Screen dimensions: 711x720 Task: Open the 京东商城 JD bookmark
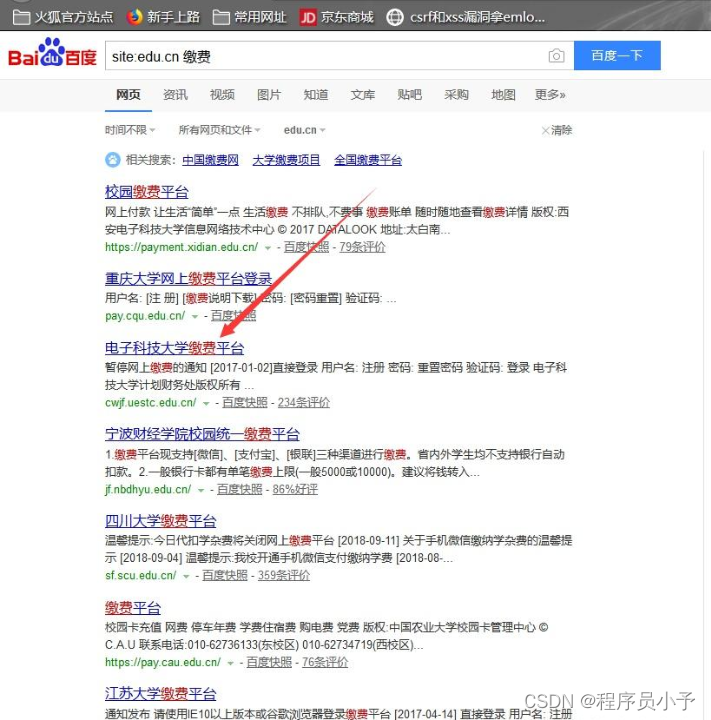coord(336,17)
